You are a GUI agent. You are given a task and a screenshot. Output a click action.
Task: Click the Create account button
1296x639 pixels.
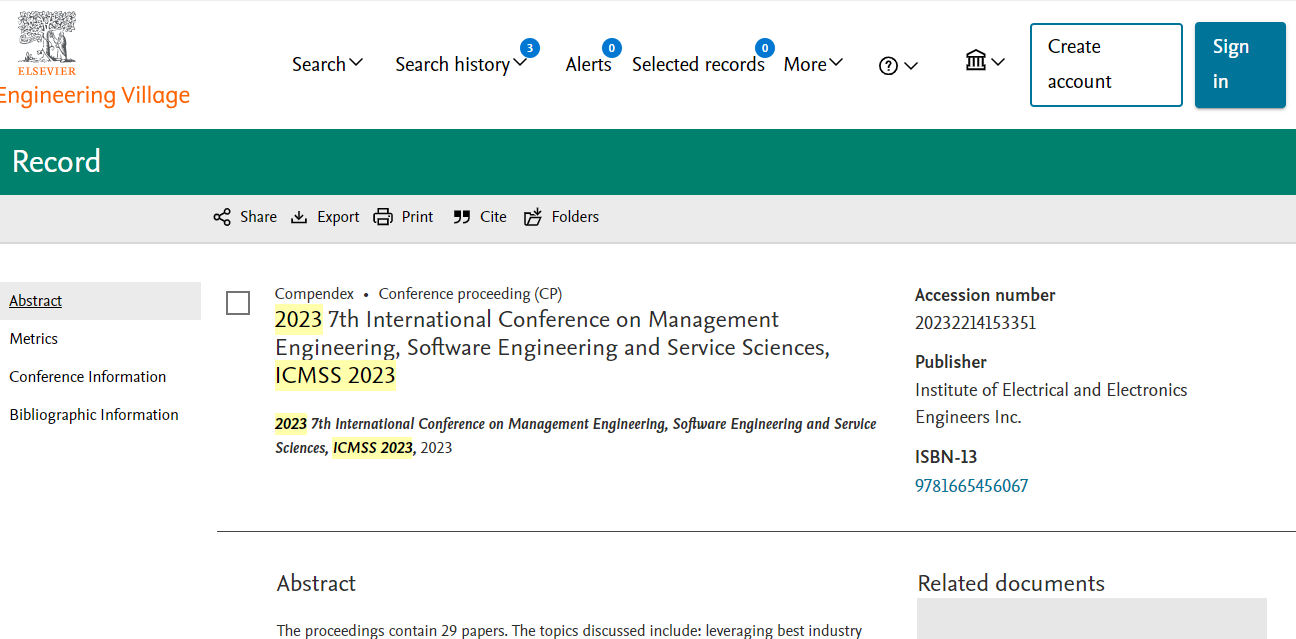click(1106, 65)
